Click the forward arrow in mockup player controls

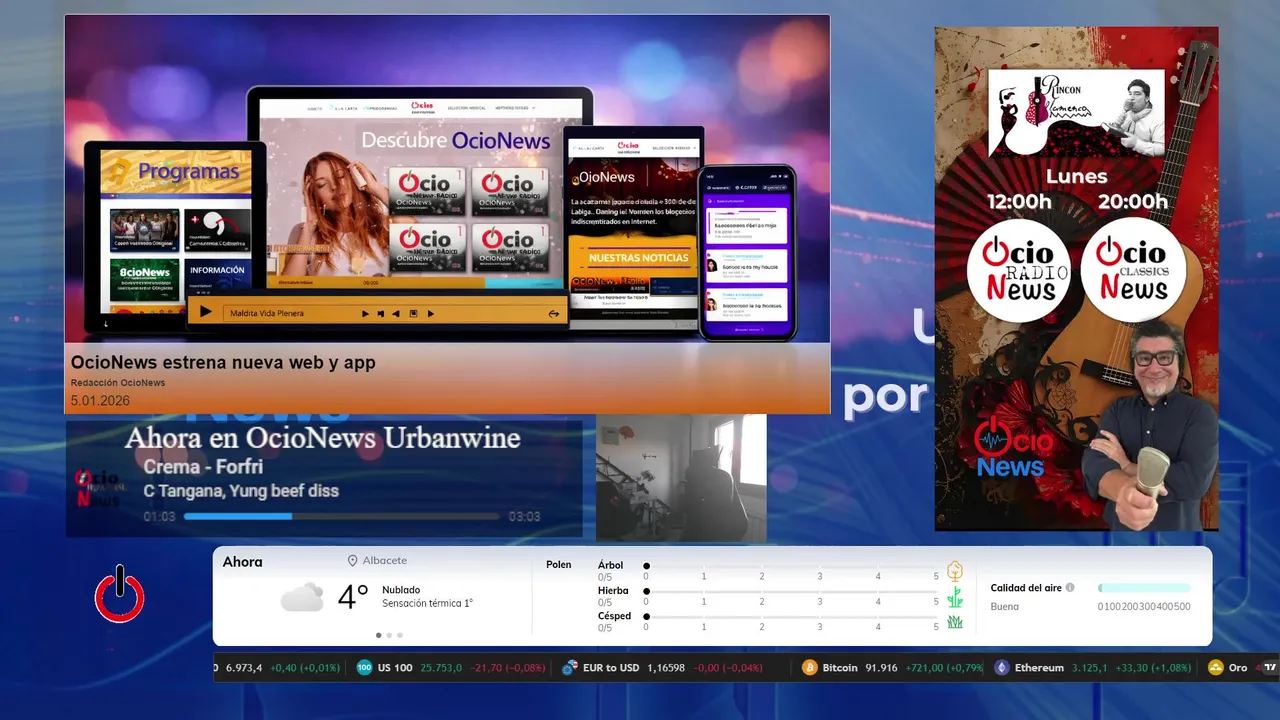click(431, 314)
